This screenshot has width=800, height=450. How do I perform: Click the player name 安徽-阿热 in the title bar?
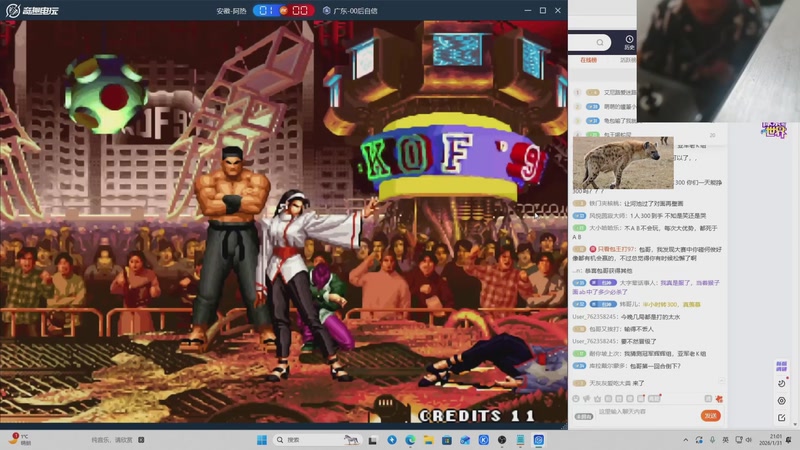(x=231, y=11)
